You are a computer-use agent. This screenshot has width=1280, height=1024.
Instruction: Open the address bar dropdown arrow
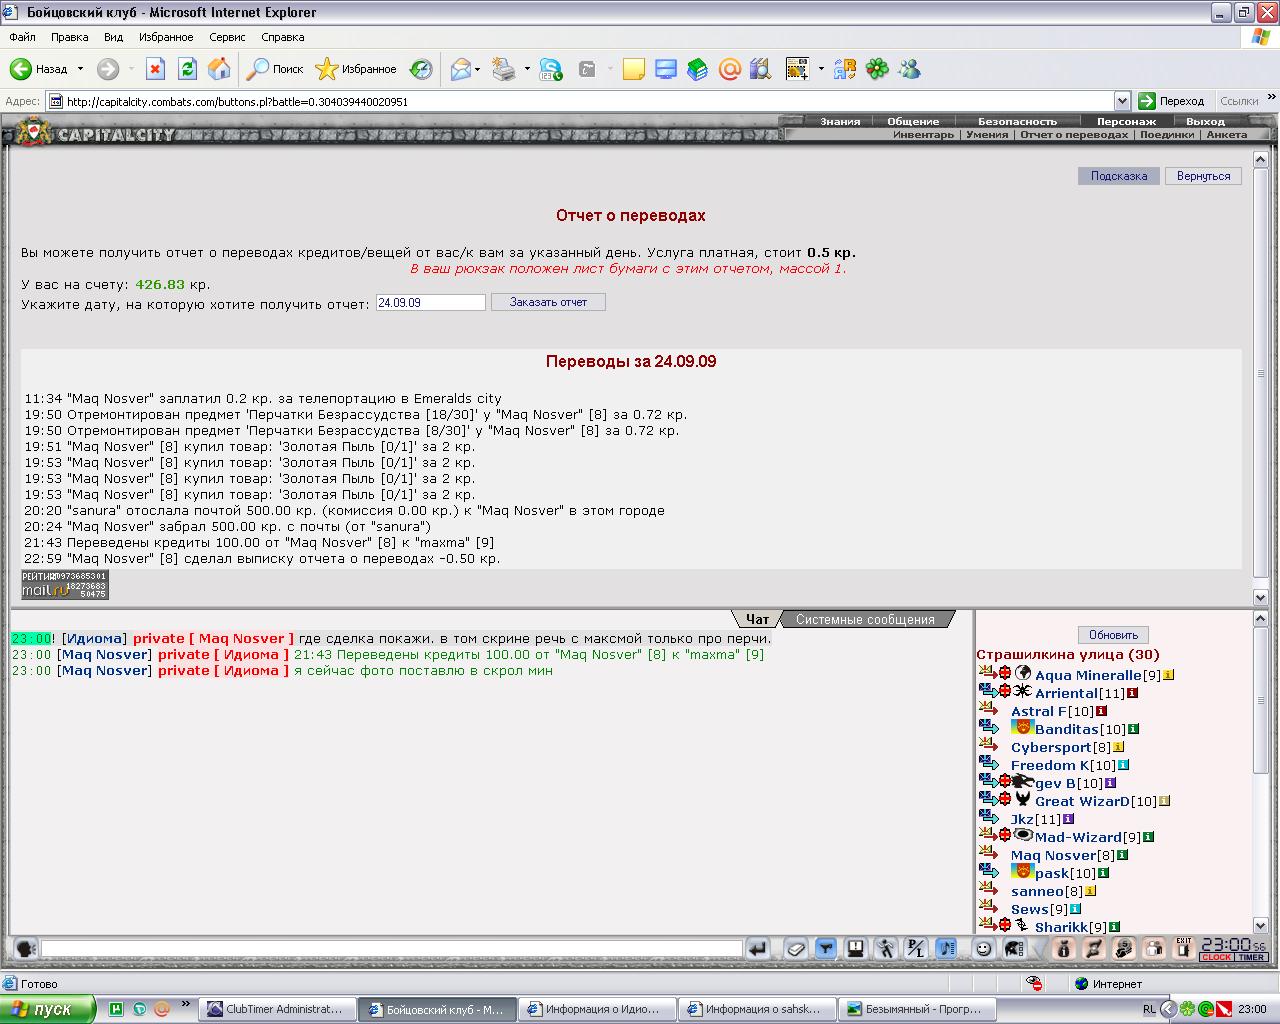(1122, 101)
